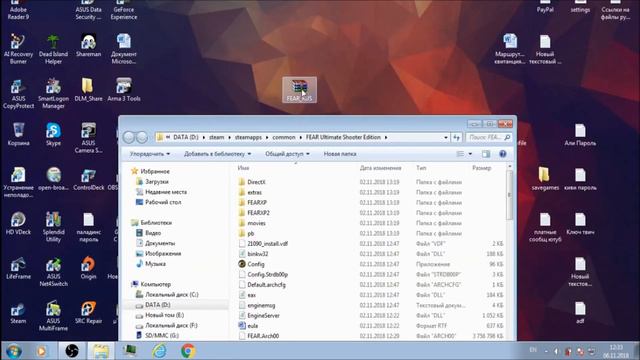Select Arma 3 Tools desktop icon

coord(124,90)
